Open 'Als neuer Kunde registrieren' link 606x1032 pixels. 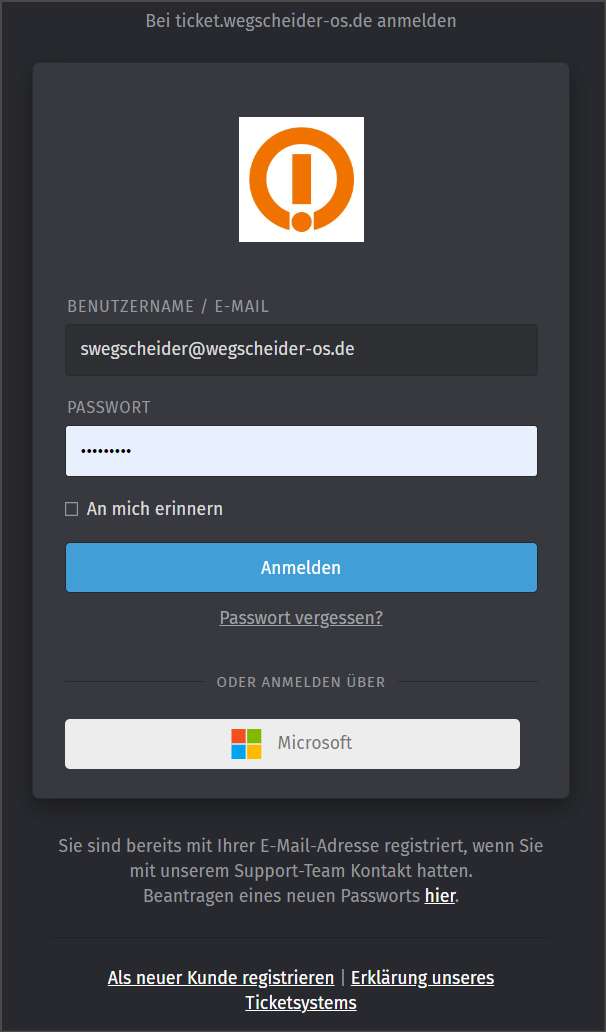221,977
